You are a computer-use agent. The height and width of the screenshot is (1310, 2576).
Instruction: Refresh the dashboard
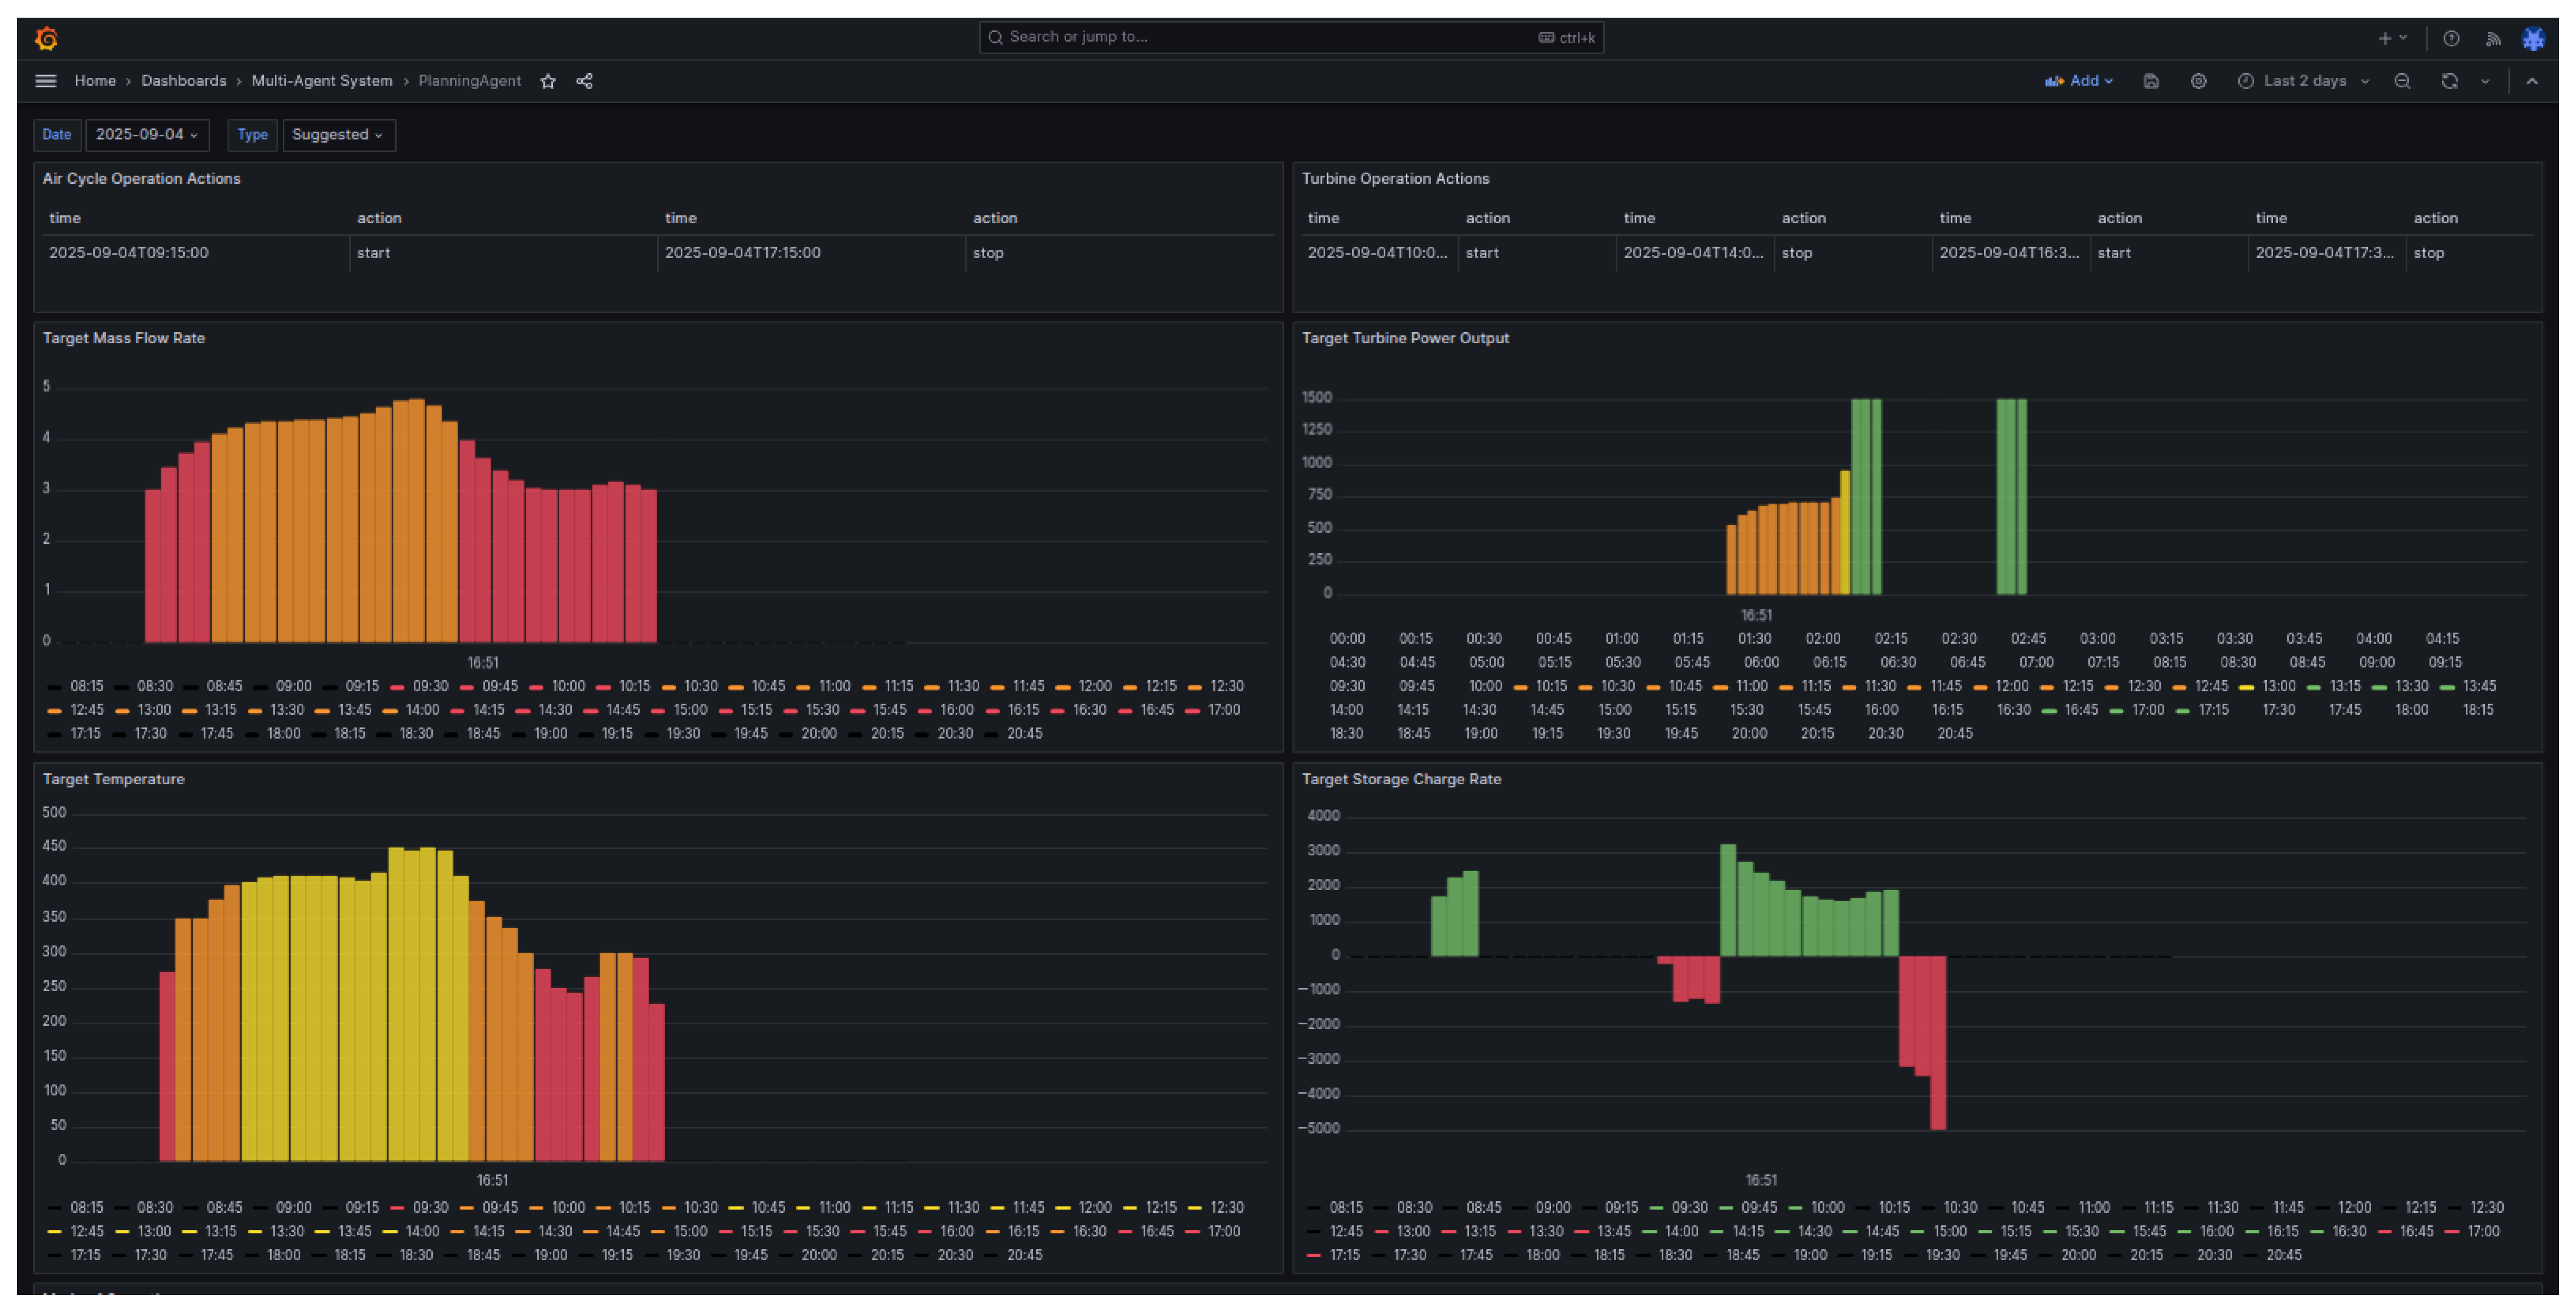pos(2449,81)
